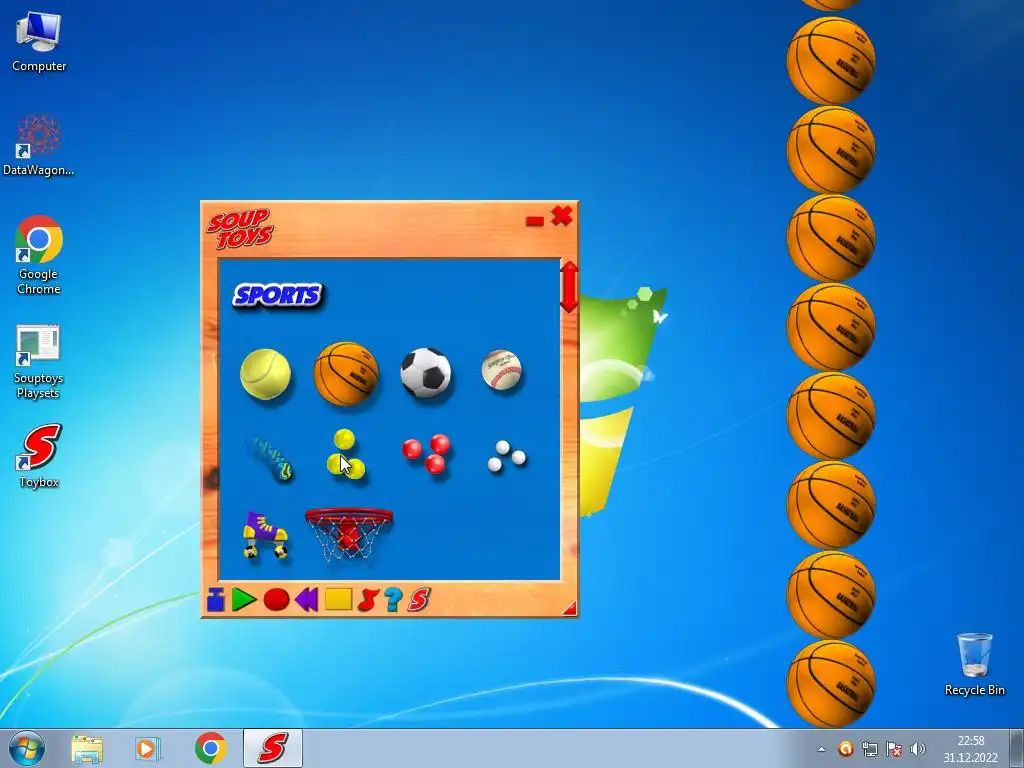Click the Soup Toys logo
The width and height of the screenshot is (1024, 768).
coord(240,229)
